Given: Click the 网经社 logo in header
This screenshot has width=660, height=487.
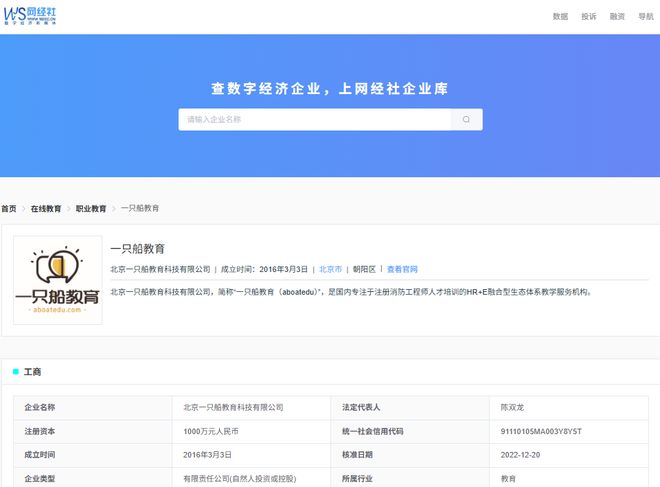Looking at the screenshot, I should click(29, 16).
